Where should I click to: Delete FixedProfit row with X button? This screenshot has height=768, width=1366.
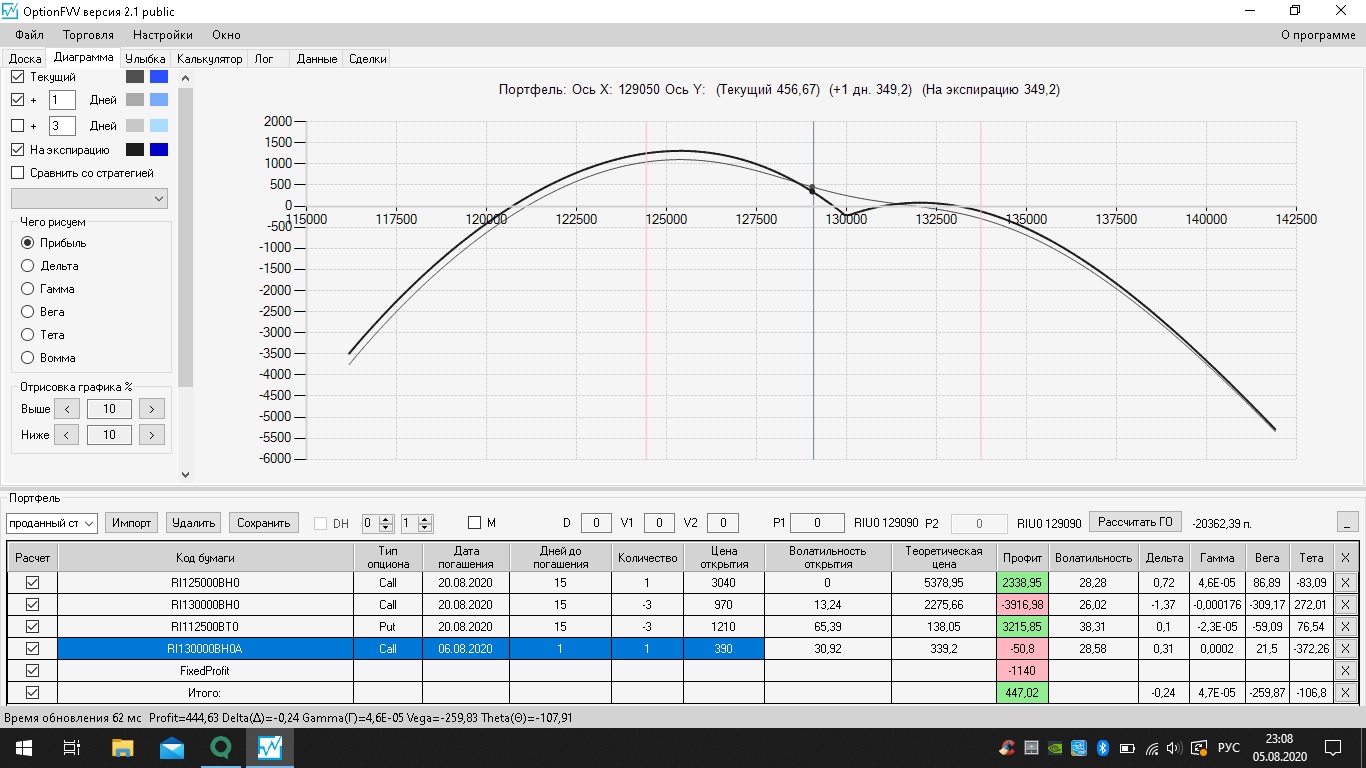click(x=1344, y=670)
